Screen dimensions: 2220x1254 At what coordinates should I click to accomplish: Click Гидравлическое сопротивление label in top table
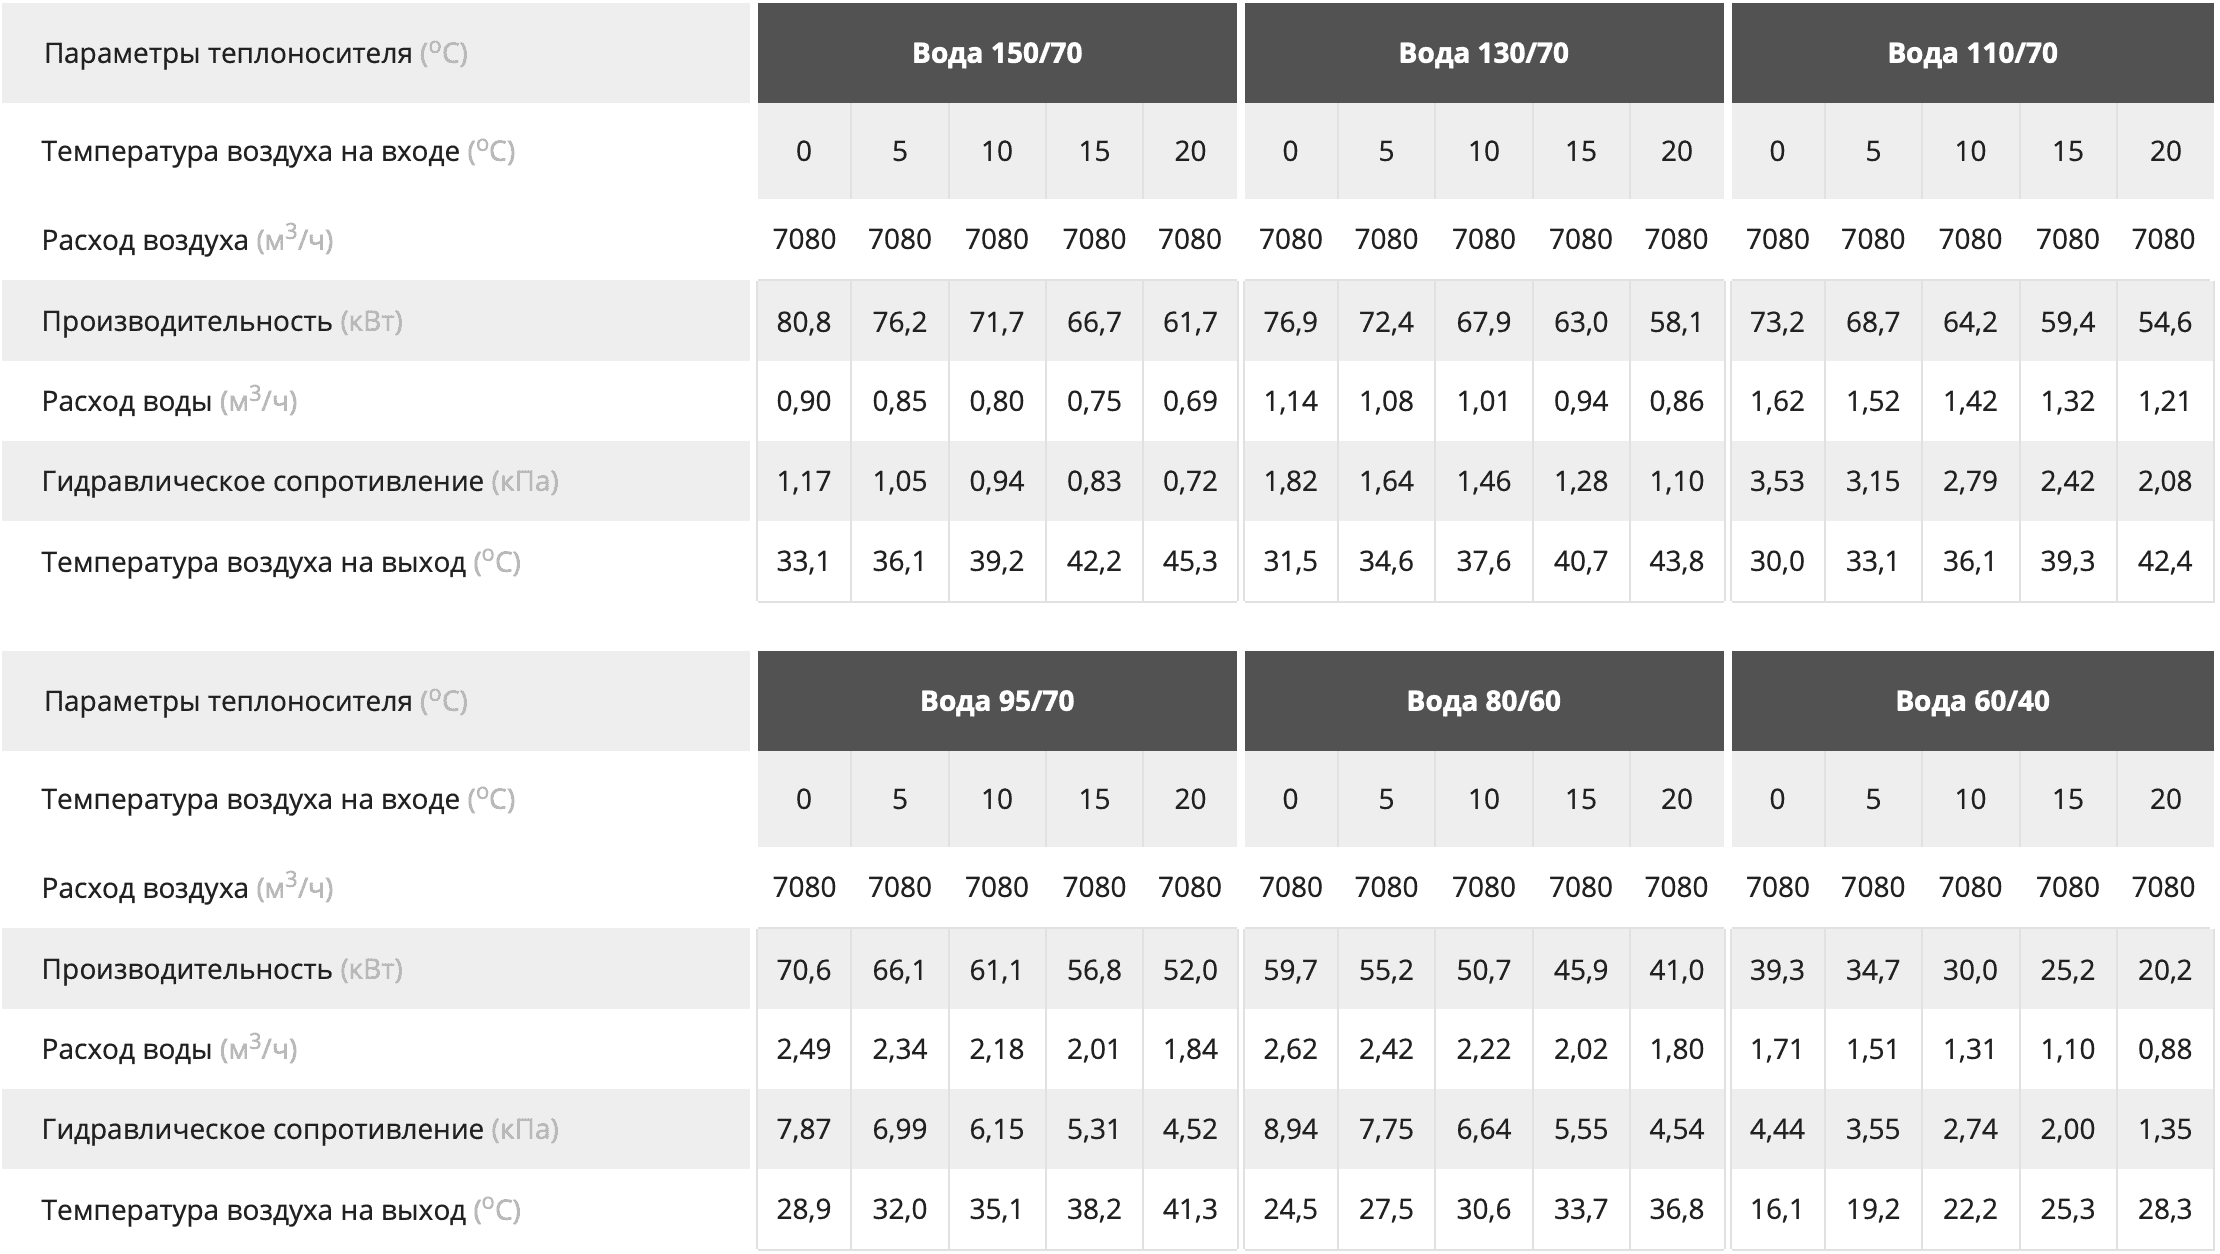(300, 482)
